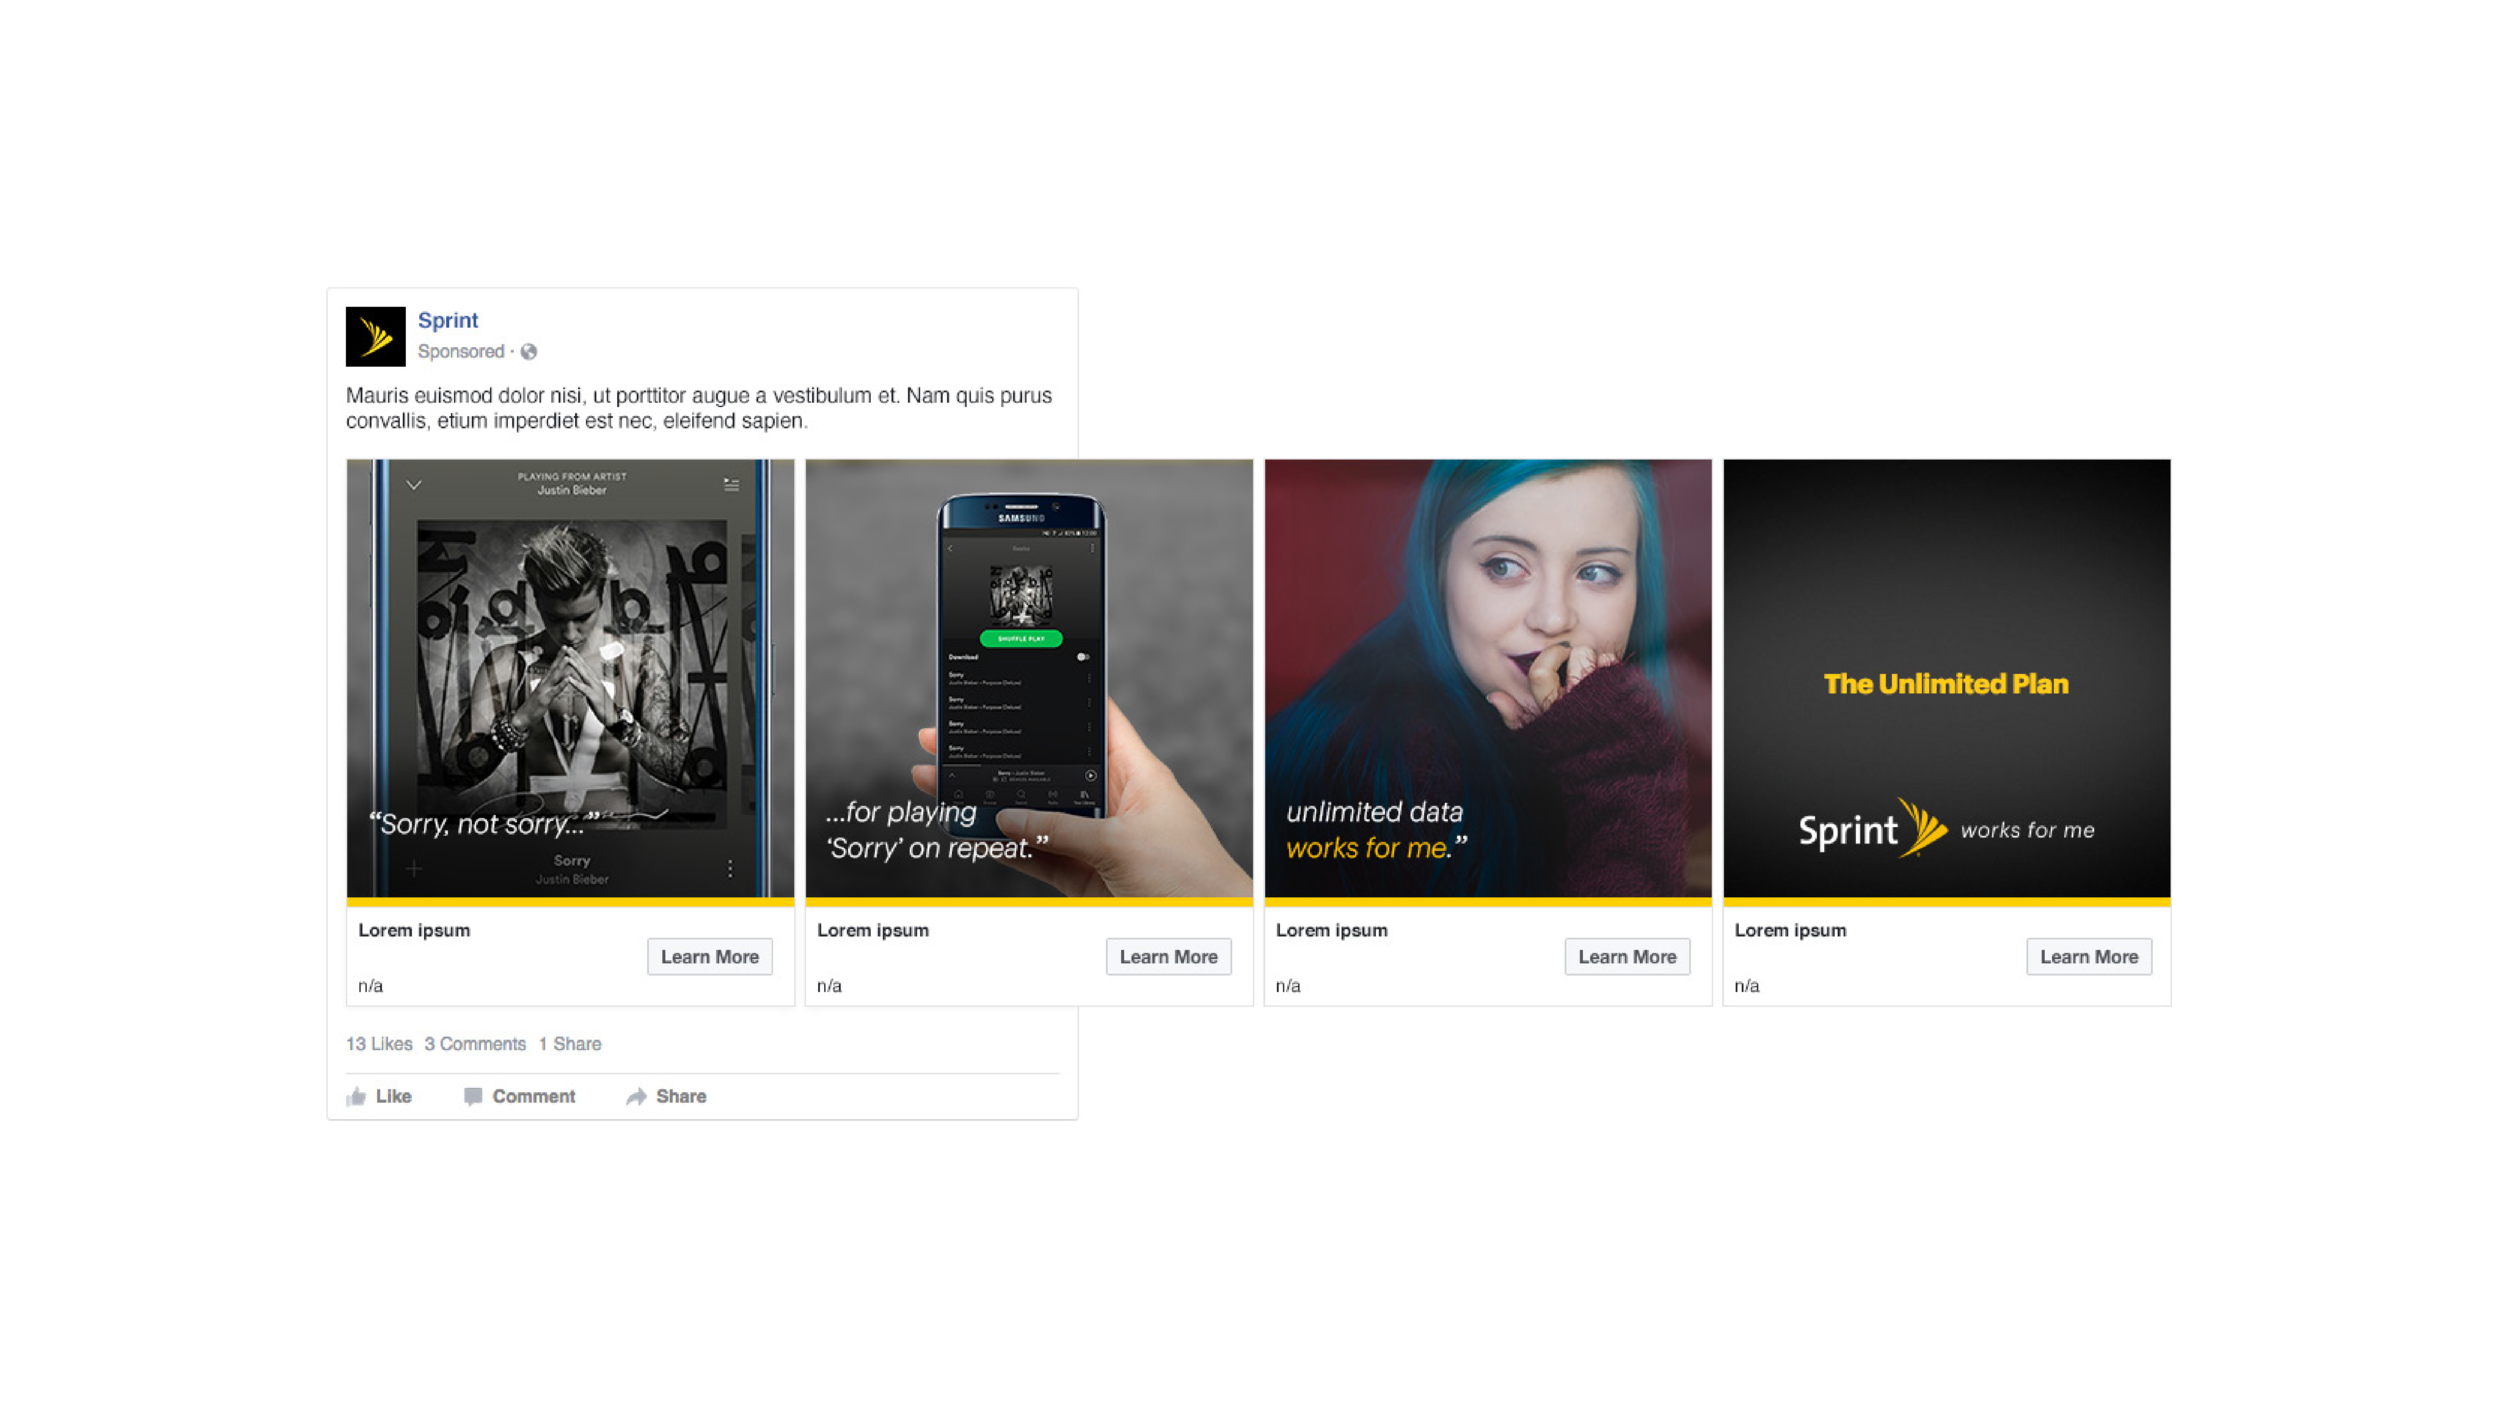This screenshot has height=1406, width=2500.
Task: Click Learn More under the Justin Bieber card
Action: click(x=710, y=957)
